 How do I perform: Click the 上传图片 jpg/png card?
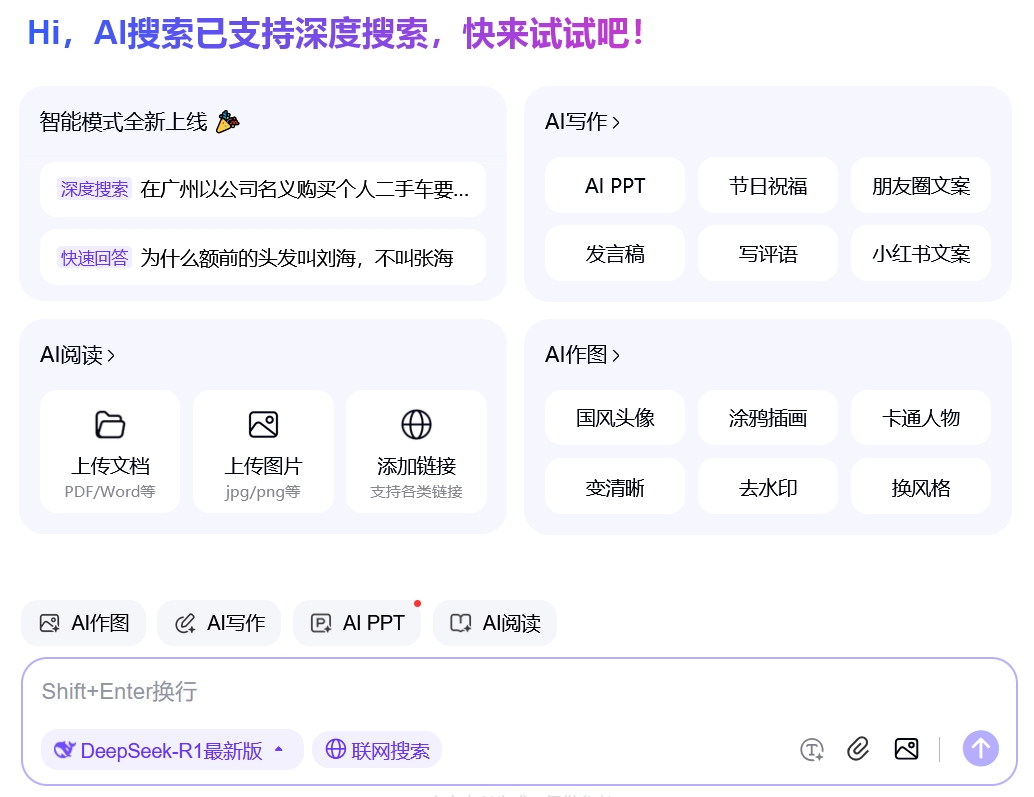pos(263,452)
